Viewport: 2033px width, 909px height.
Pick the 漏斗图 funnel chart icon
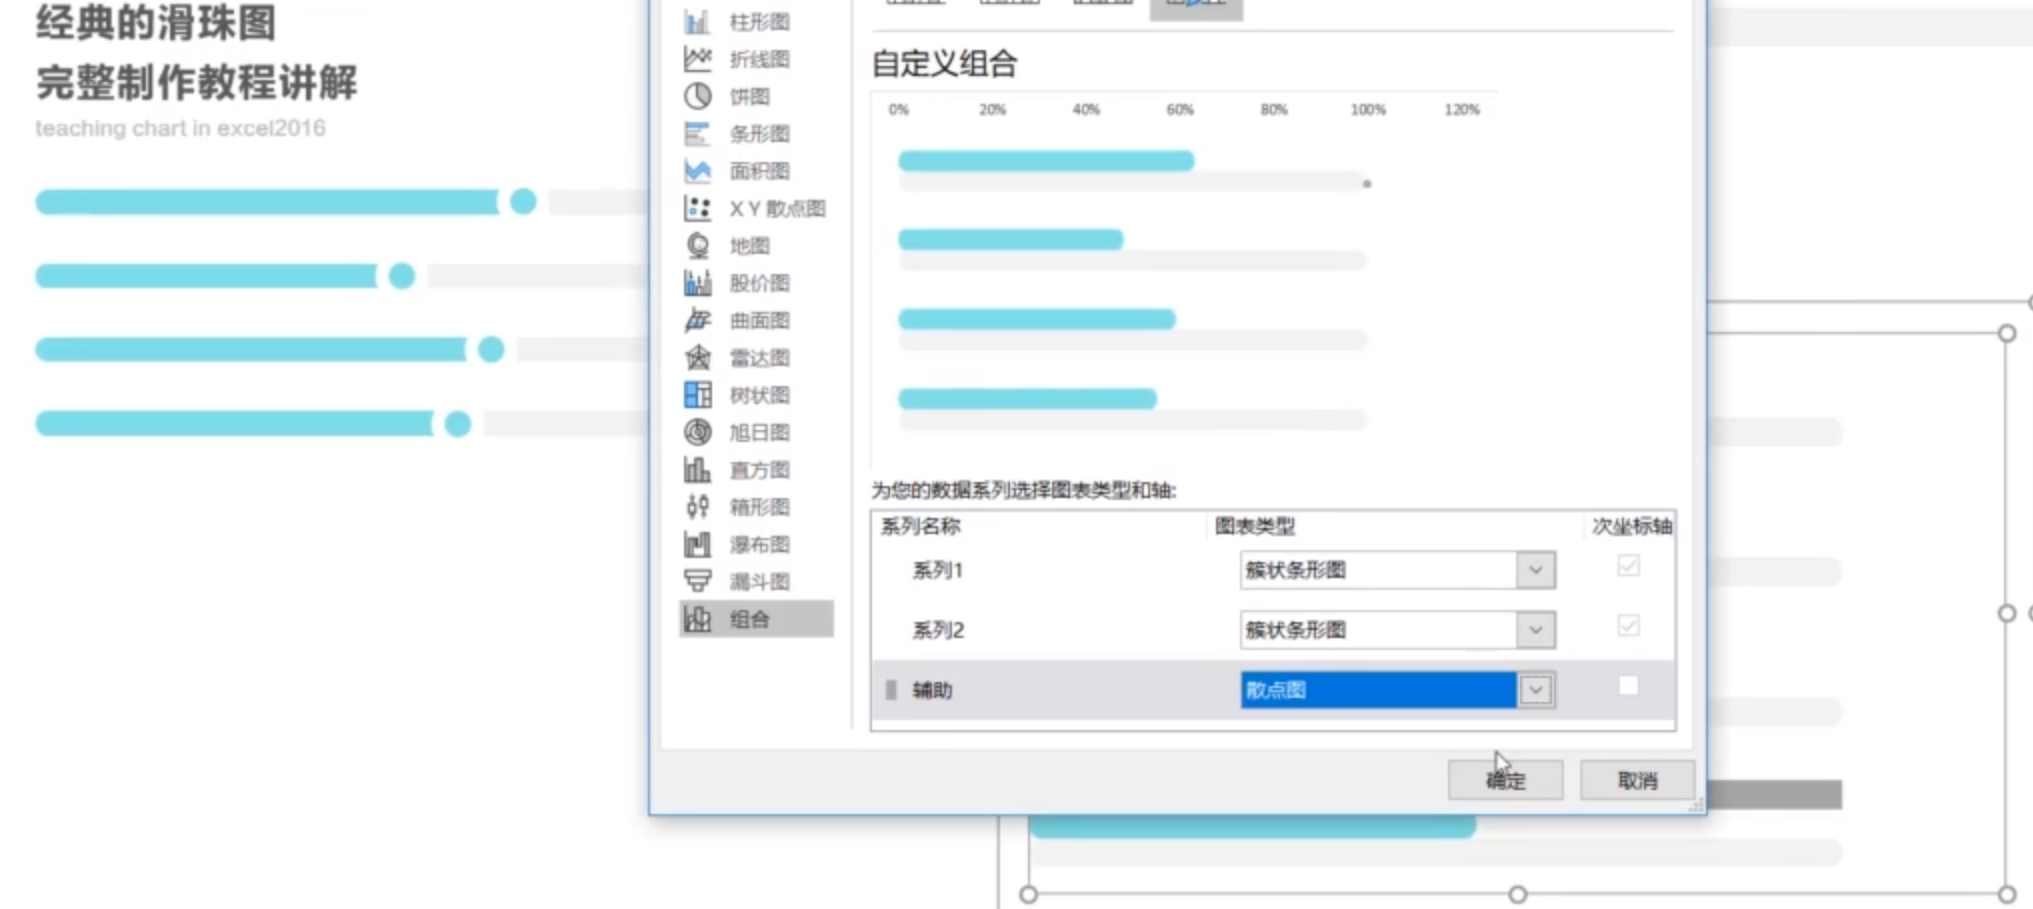click(x=697, y=581)
